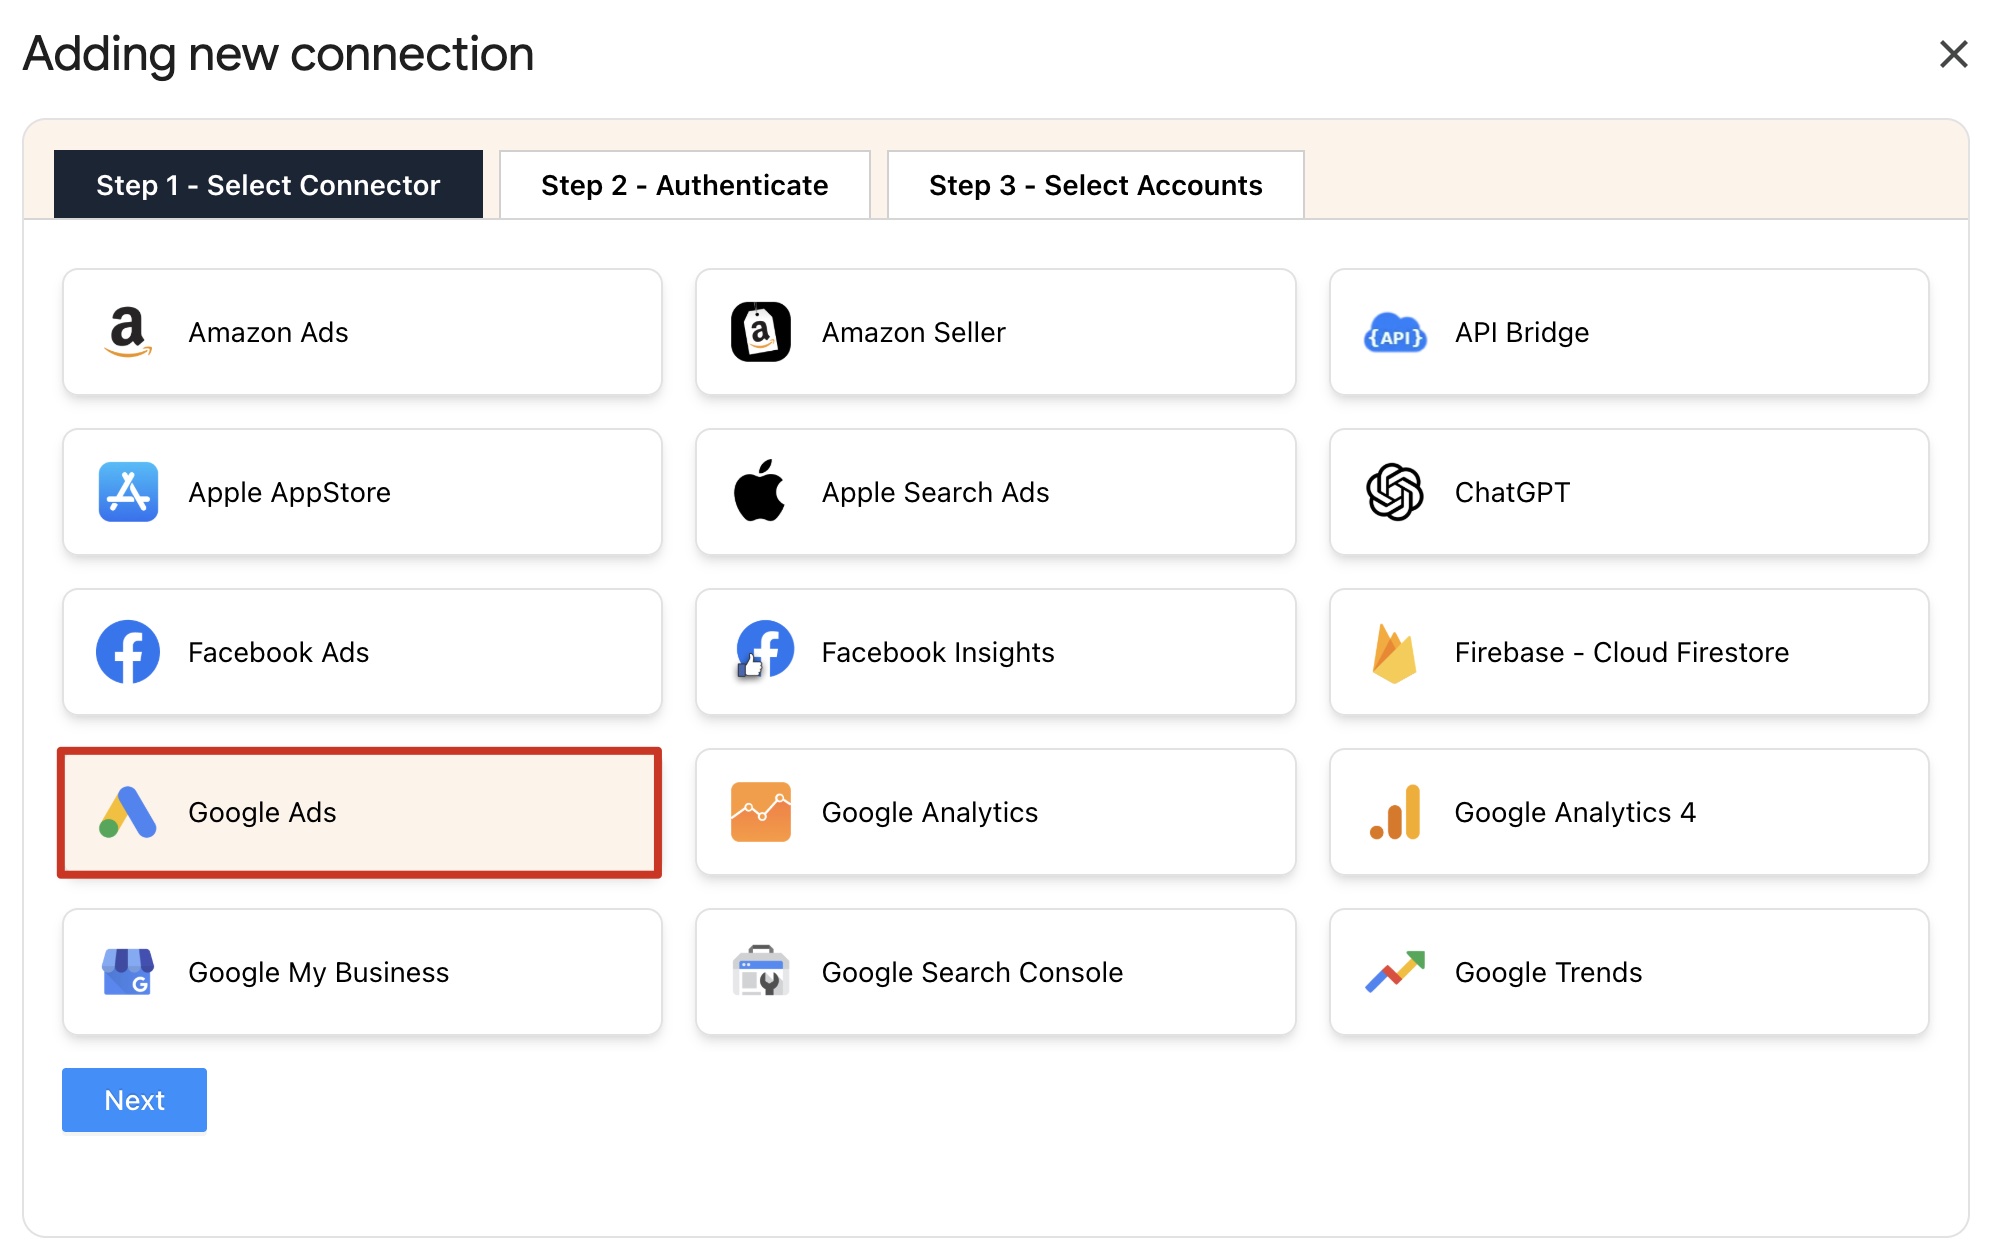Close the Adding new connection dialog
This screenshot has width=1998, height=1254.
pyautogui.click(x=1953, y=54)
